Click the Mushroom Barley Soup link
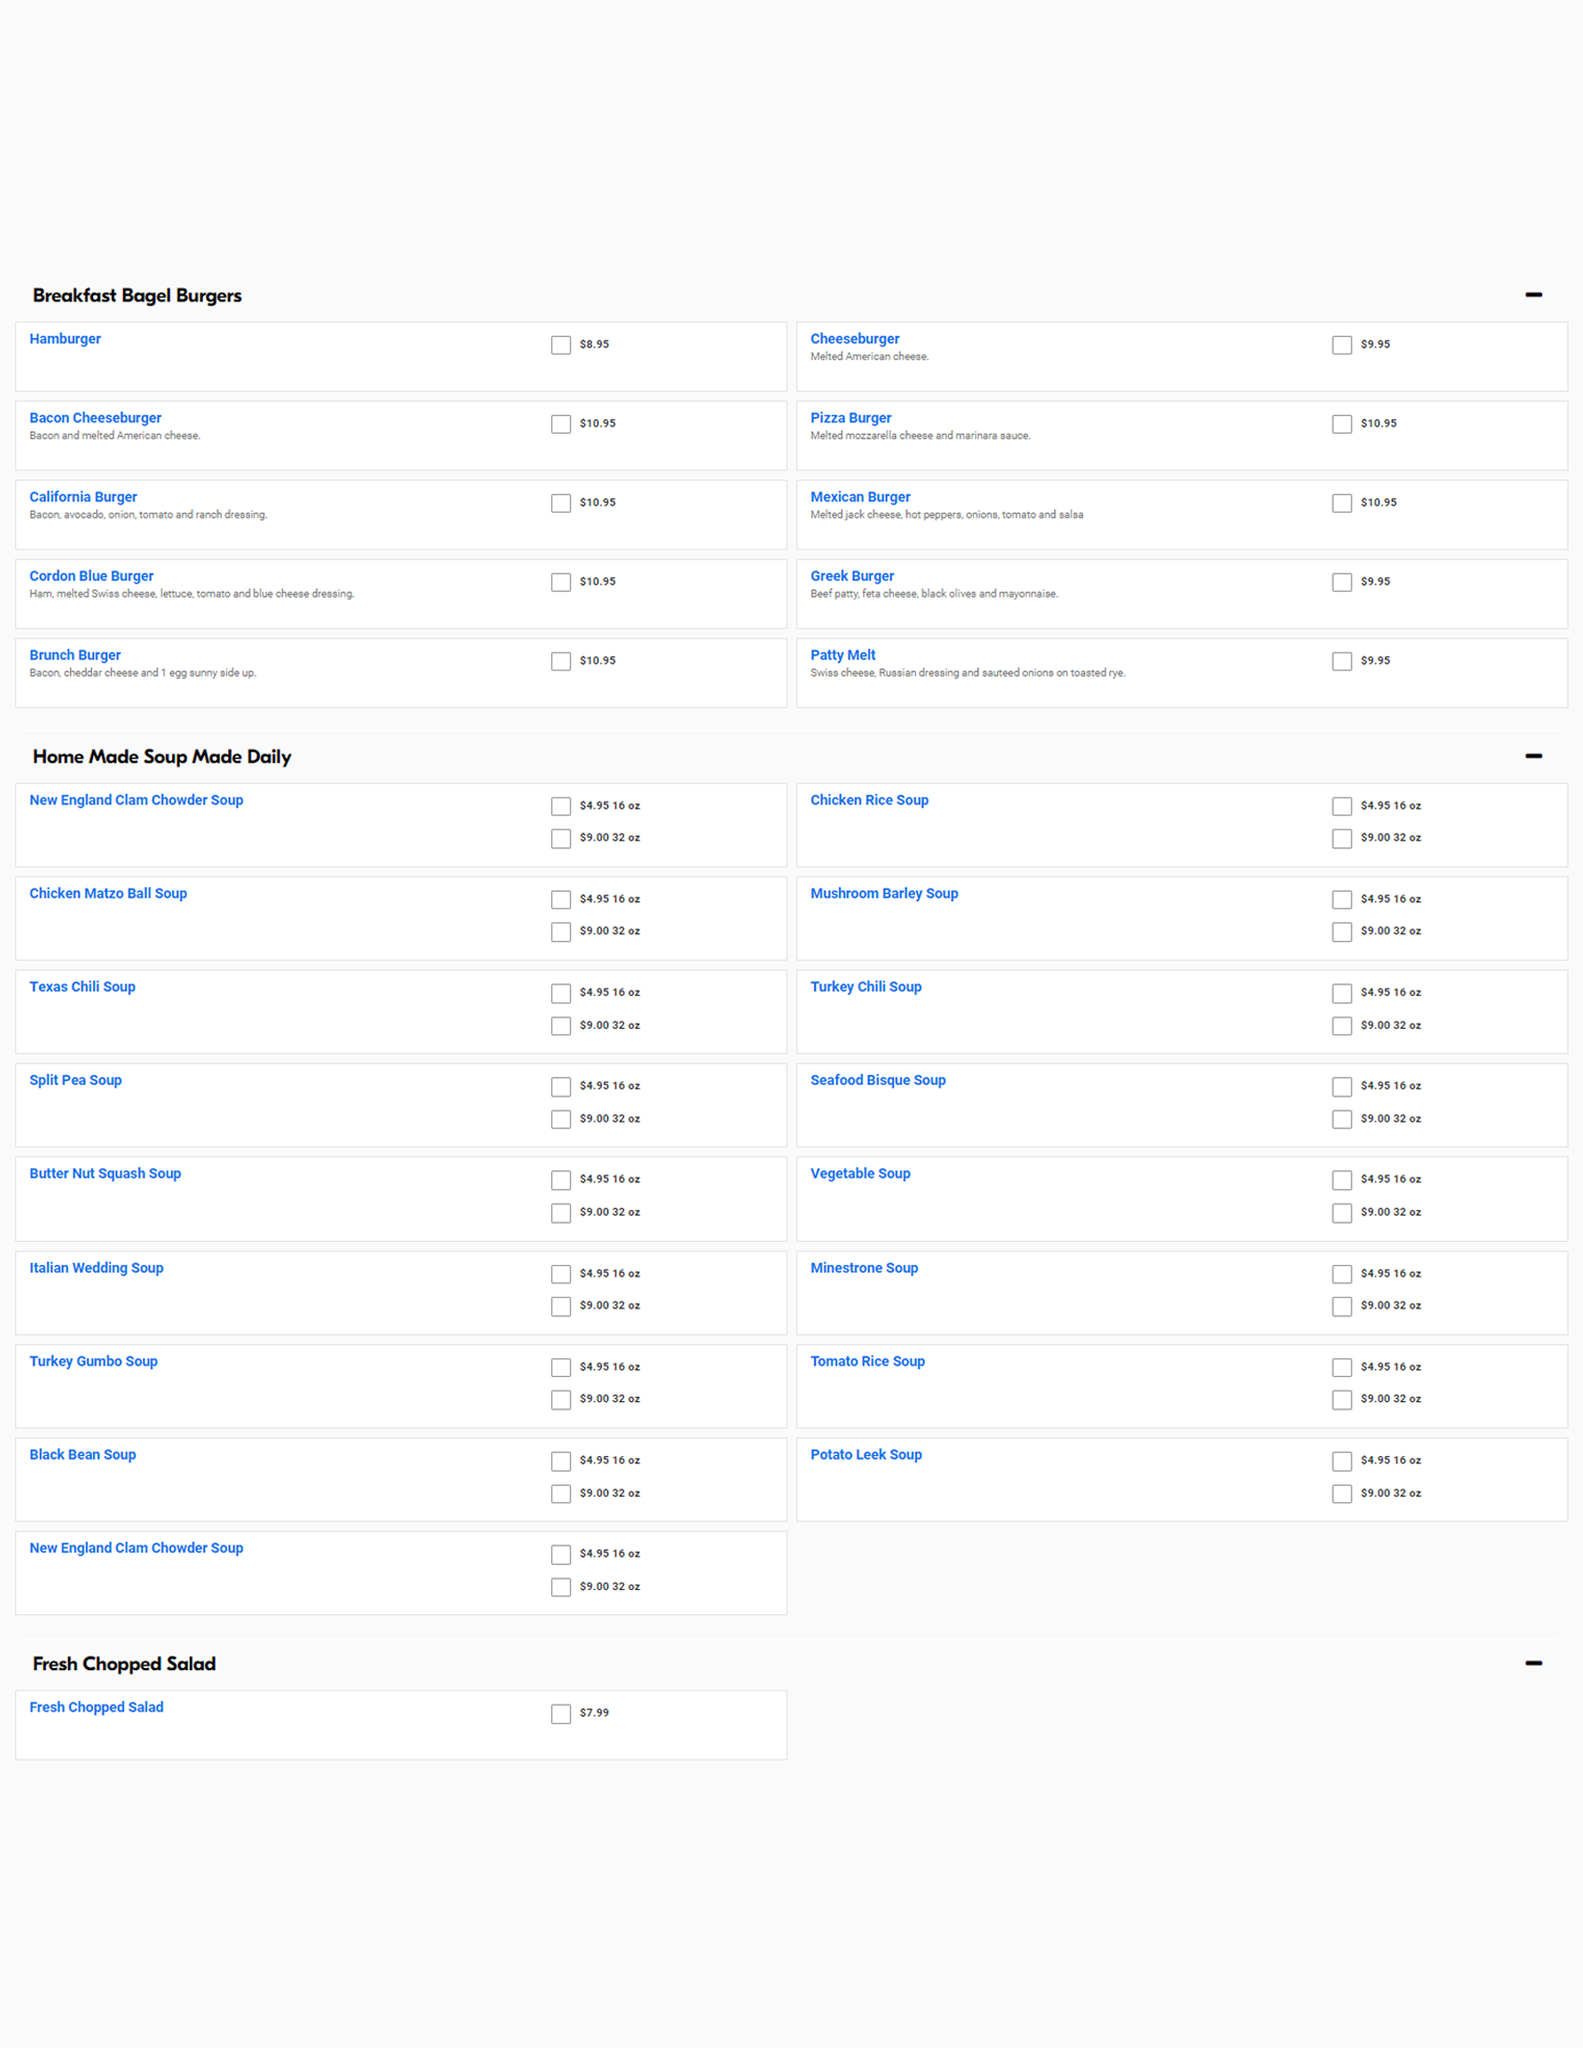This screenshot has width=1583, height=2048. coord(884,893)
